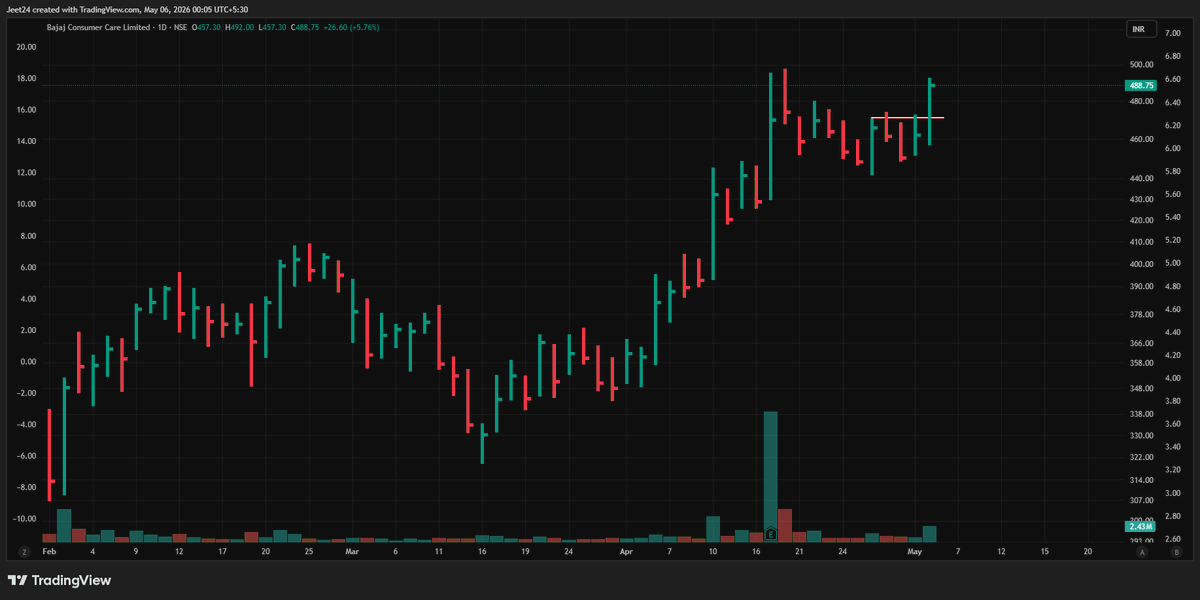Click the 2.43M volume label

[1141, 526]
